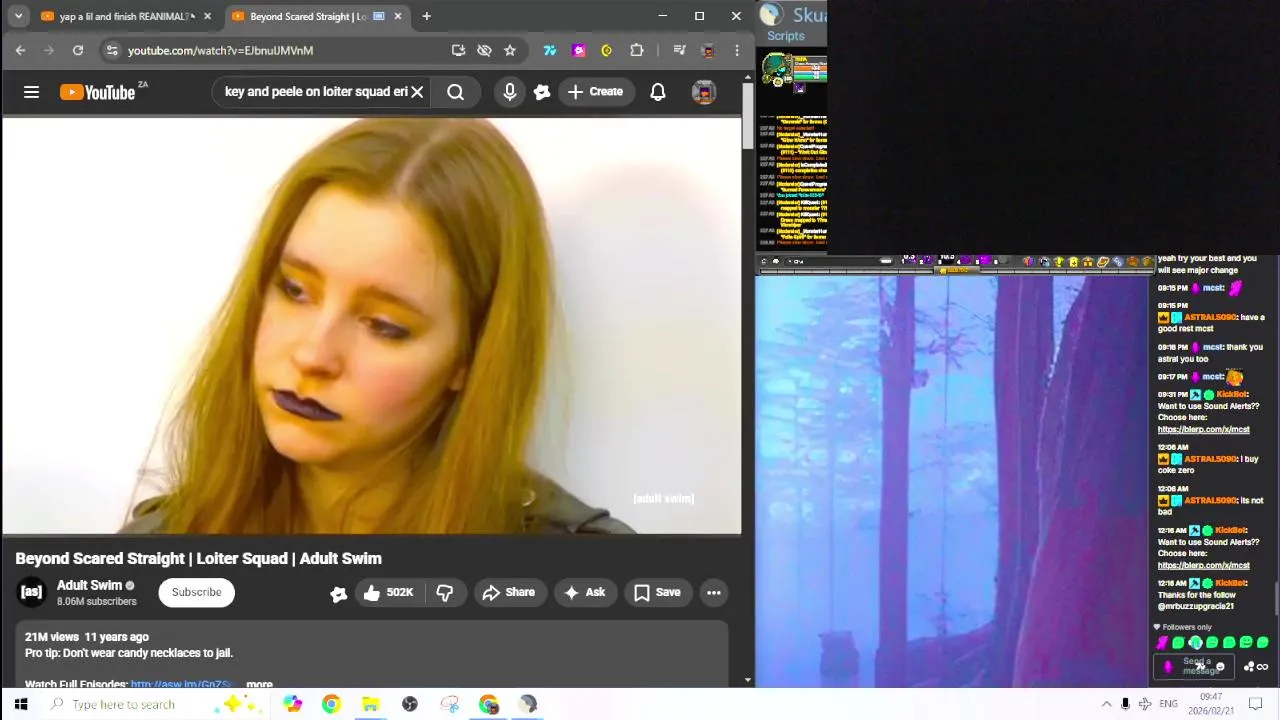Open a new Chrome tab
The height and width of the screenshot is (720, 1280).
pyautogui.click(x=426, y=16)
